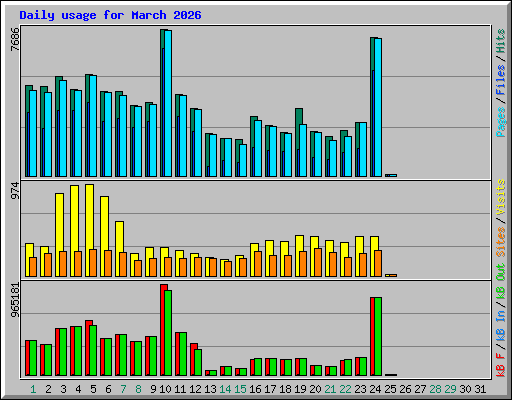Select day 2 on the x-axis
This screenshot has width=512, height=400.
[48, 389]
